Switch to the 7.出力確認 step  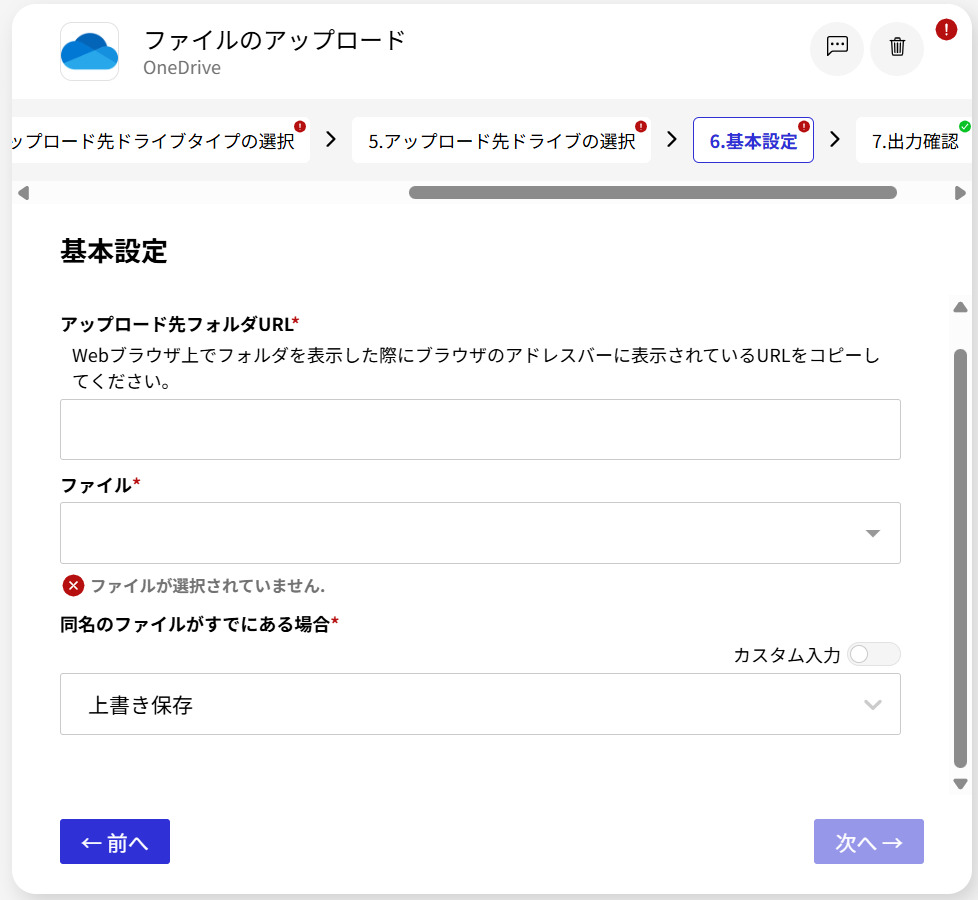point(914,141)
